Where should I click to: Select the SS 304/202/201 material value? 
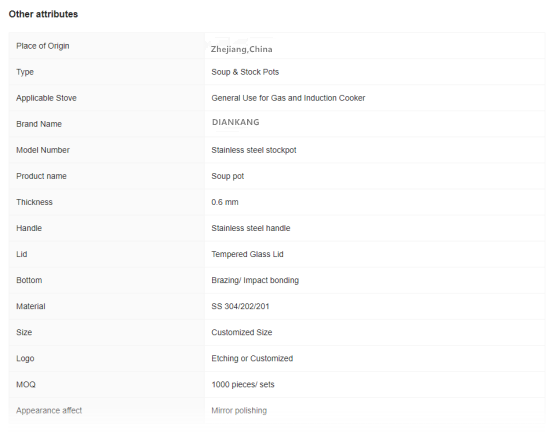point(240,306)
